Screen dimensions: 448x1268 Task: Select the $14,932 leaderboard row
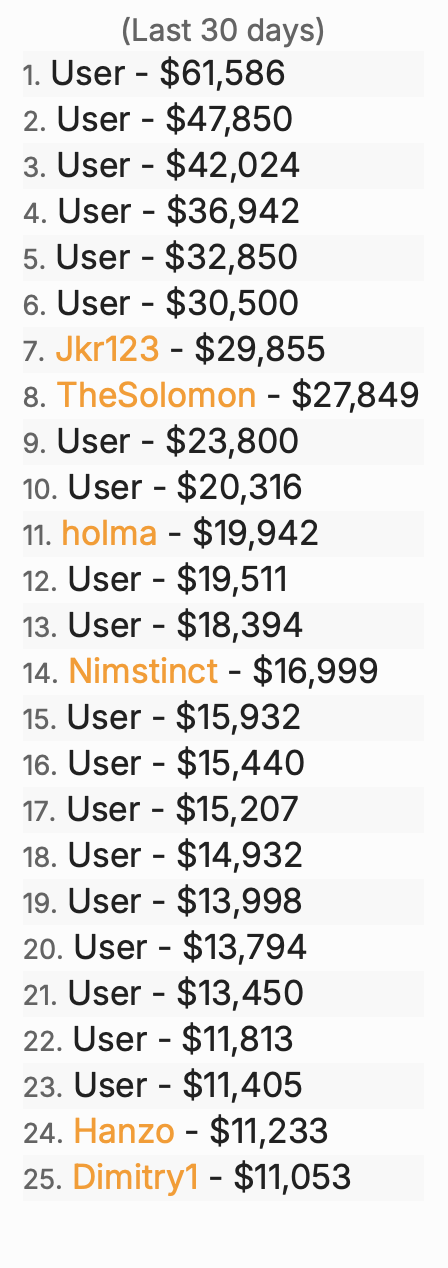tap(224, 855)
